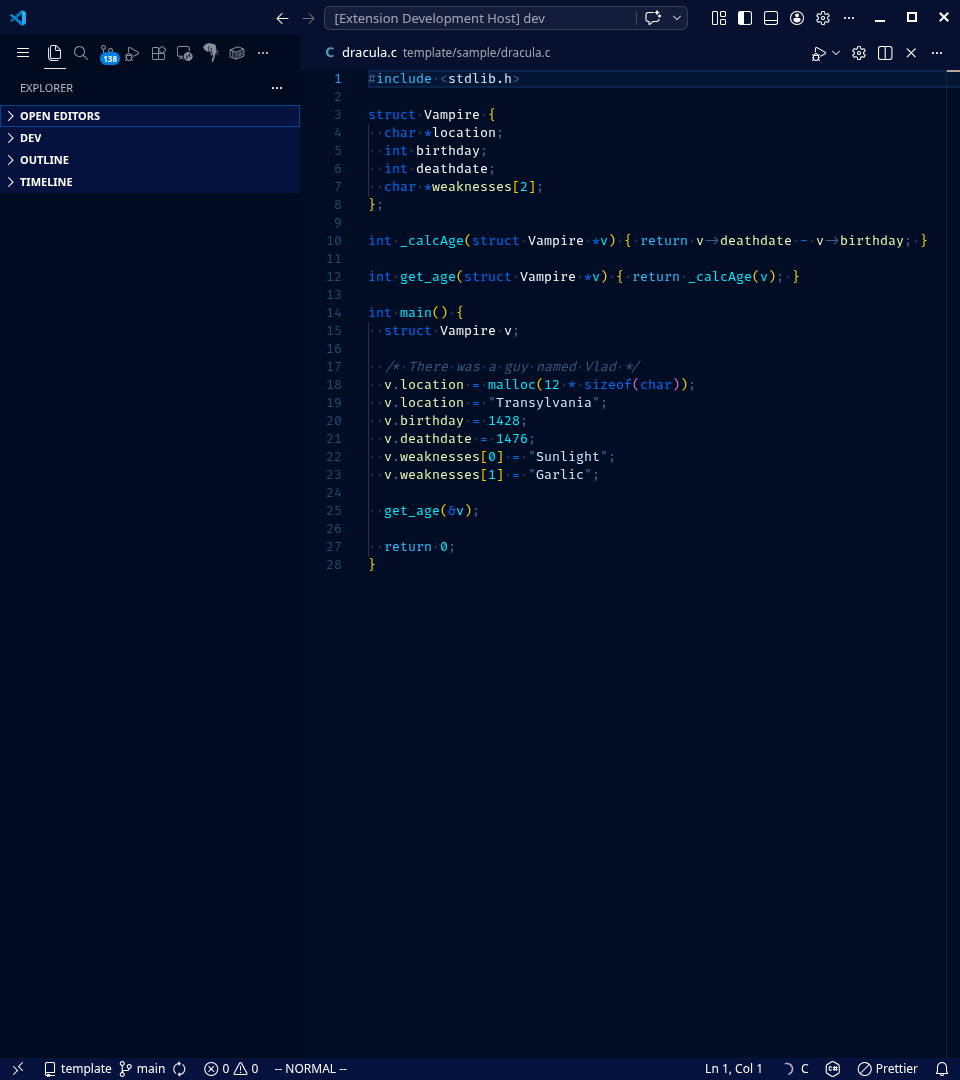Open the Explorer view in activity bar
Screen dimensions: 960x1080
(x=54, y=52)
